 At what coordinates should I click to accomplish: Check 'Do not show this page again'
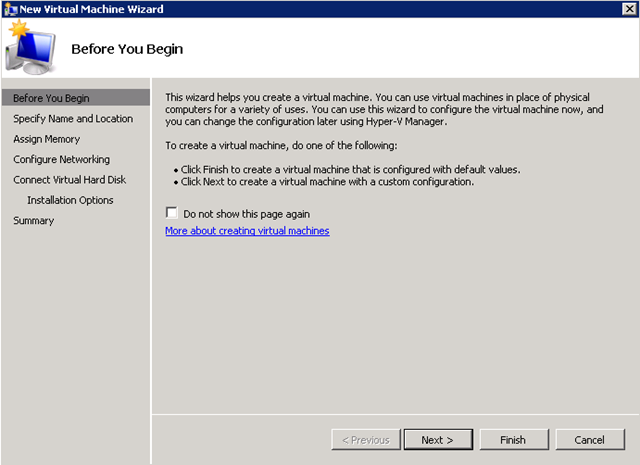(171, 213)
